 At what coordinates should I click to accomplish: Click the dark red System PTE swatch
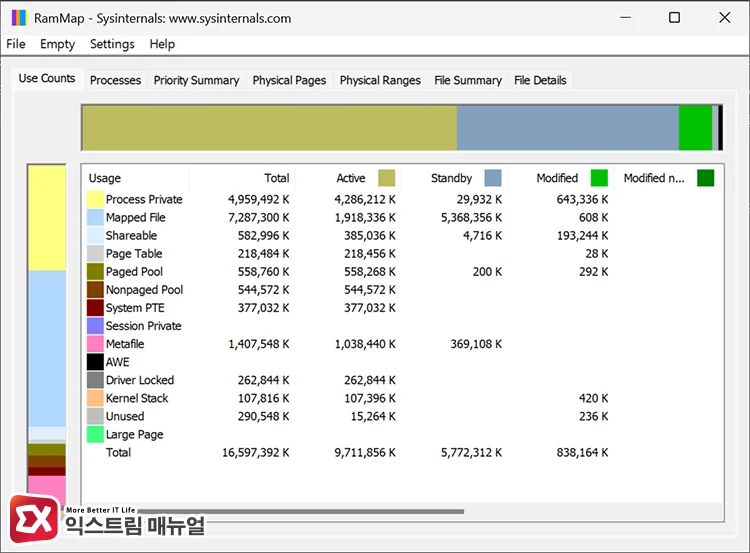click(x=95, y=308)
